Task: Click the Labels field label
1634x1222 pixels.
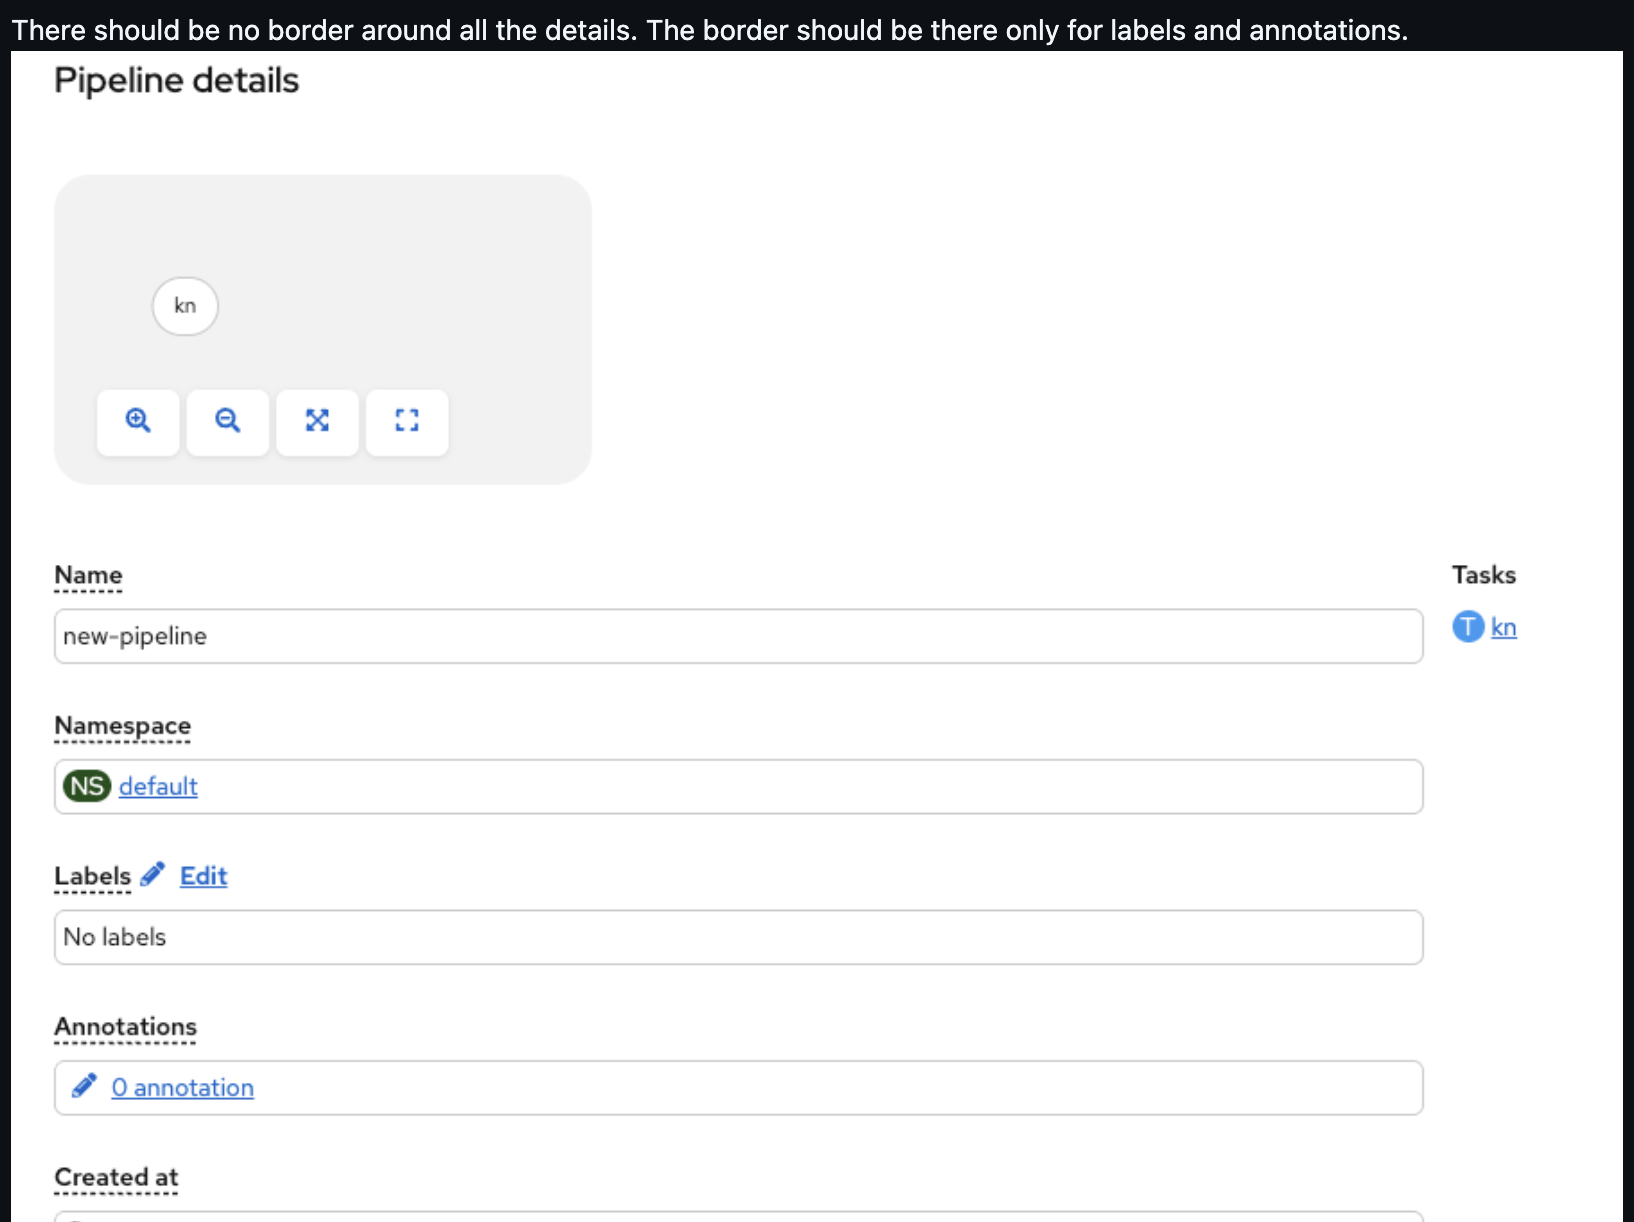Action: point(92,876)
